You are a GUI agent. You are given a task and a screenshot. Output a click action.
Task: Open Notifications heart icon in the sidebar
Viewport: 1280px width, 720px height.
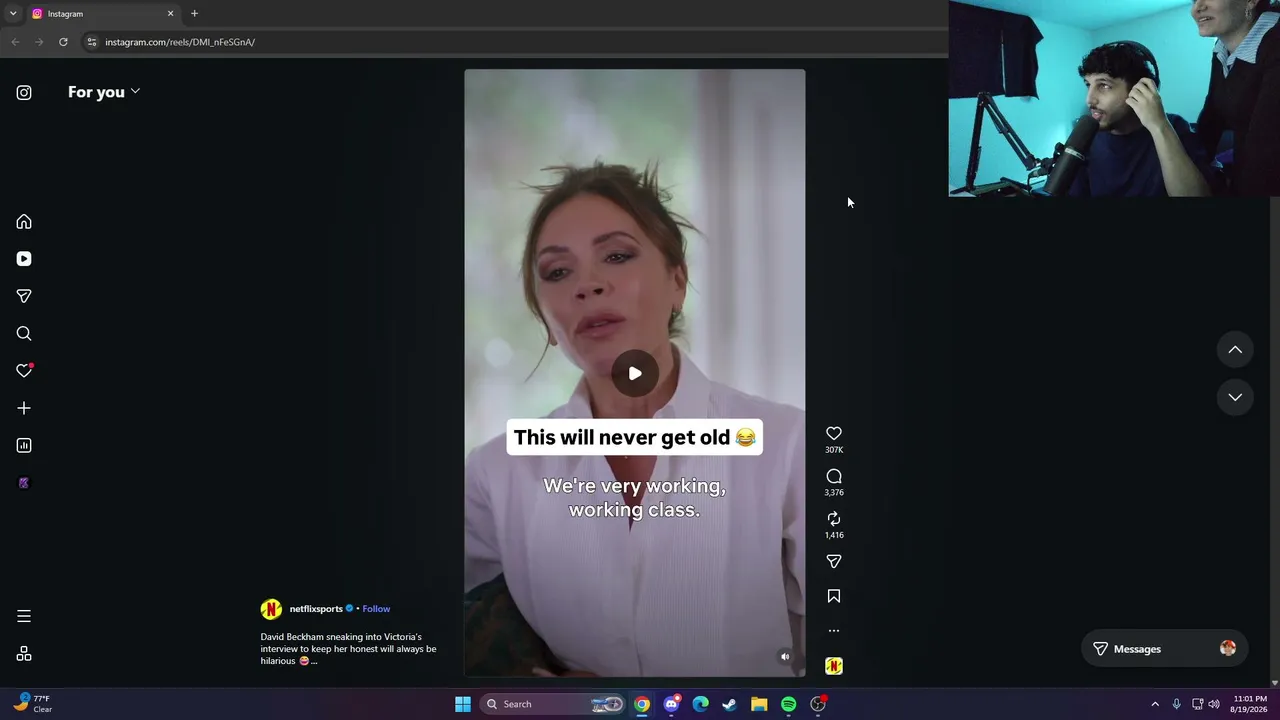click(24, 371)
